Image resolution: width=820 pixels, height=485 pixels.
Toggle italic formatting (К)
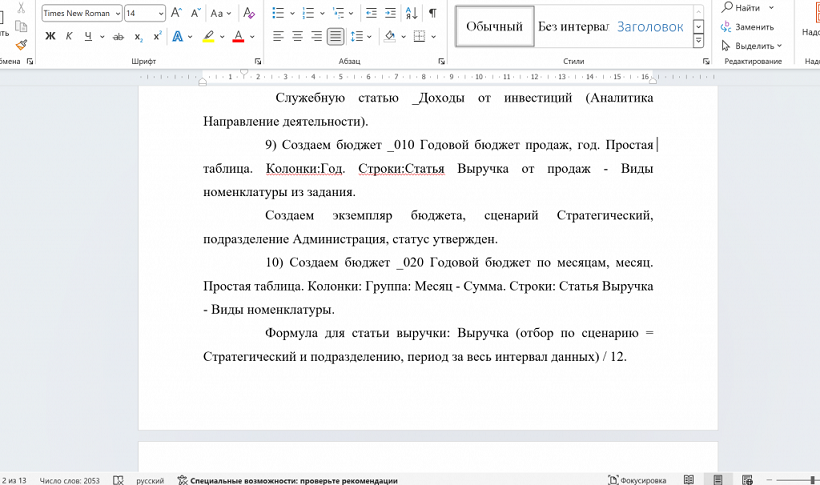69,36
